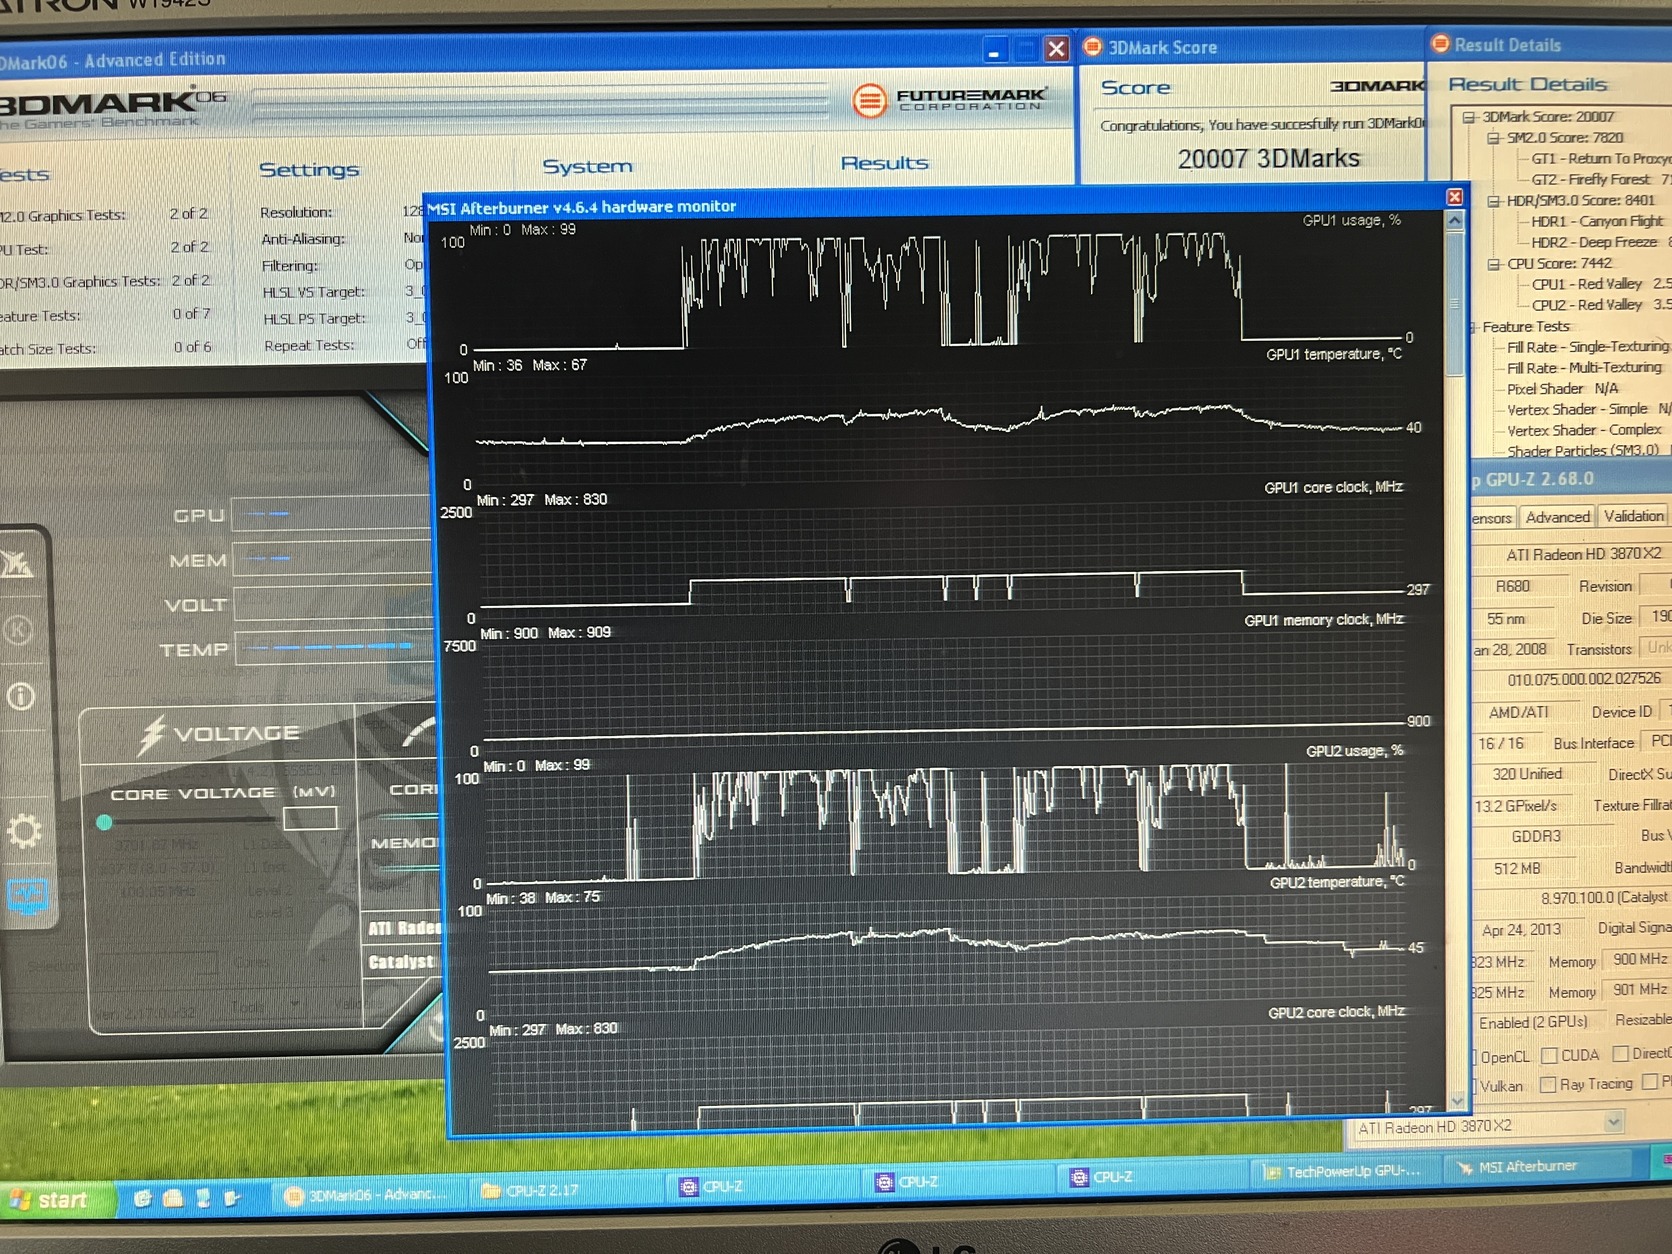Select Fill Rate - Single-Texturing item

click(x=1588, y=347)
